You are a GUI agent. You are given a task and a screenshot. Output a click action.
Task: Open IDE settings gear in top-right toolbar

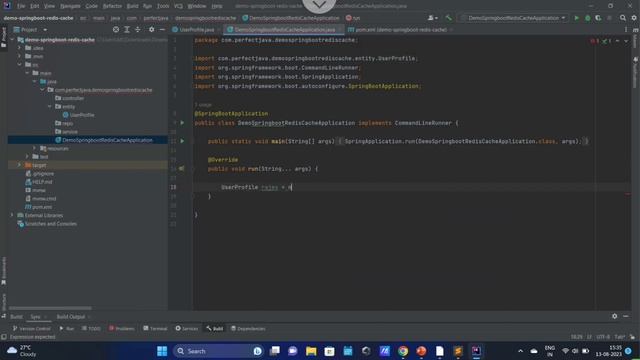point(634,18)
